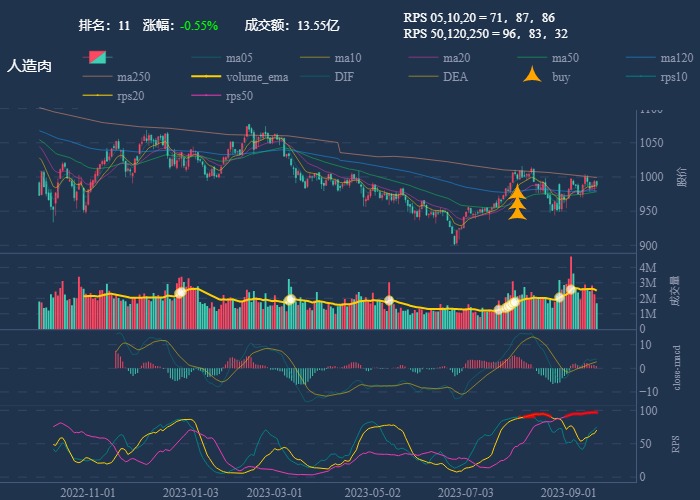Click the red-green candlestick legend icon
The width and height of the screenshot is (700, 500).
(97, 58)
